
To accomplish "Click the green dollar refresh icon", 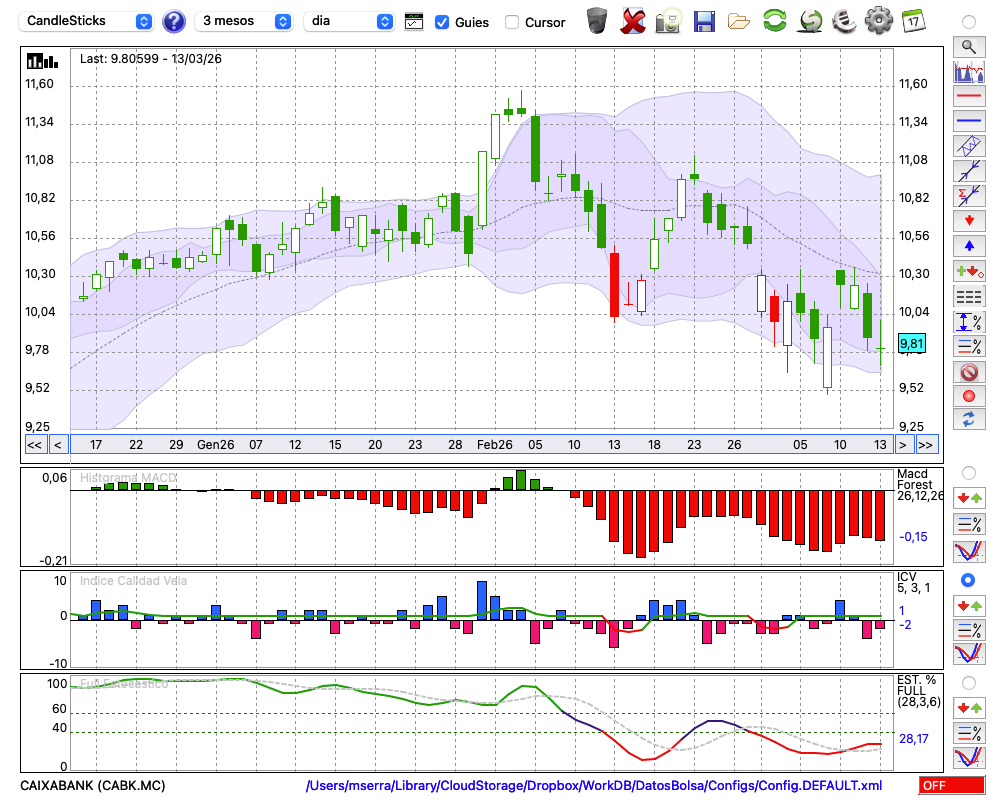I will 810,21.
